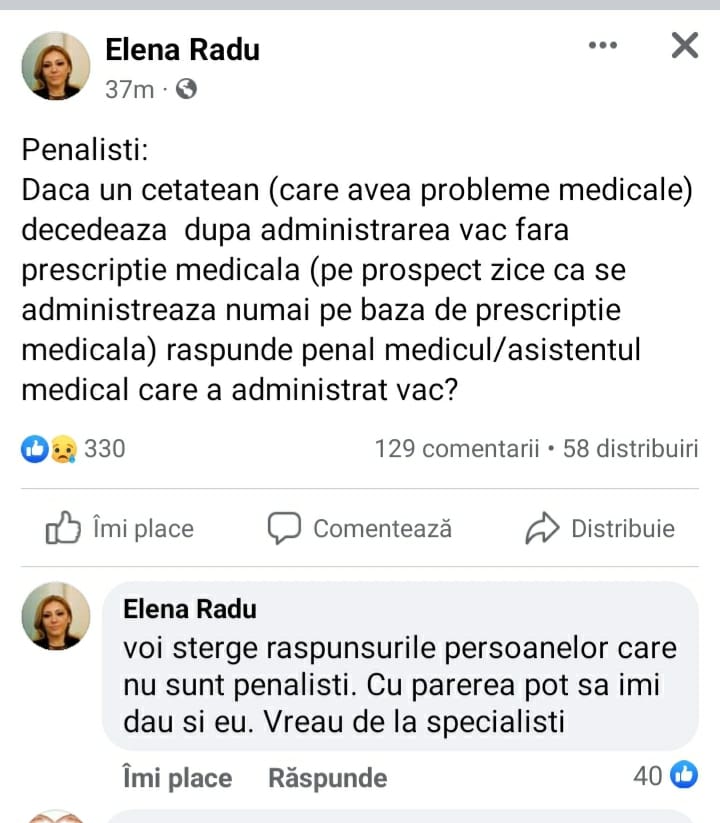Show who reacted via the 330 count
Viewport: 720px width, 823px height.
105,449
